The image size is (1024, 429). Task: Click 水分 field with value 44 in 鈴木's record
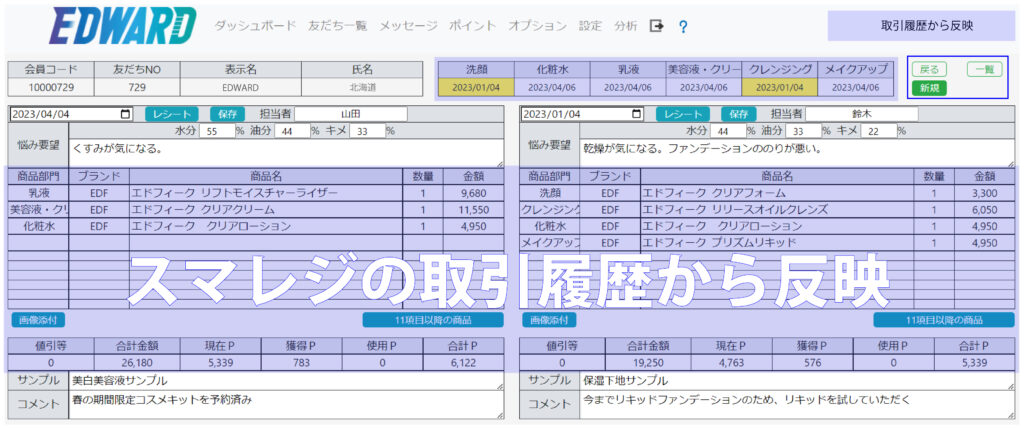tap(729, 131)
